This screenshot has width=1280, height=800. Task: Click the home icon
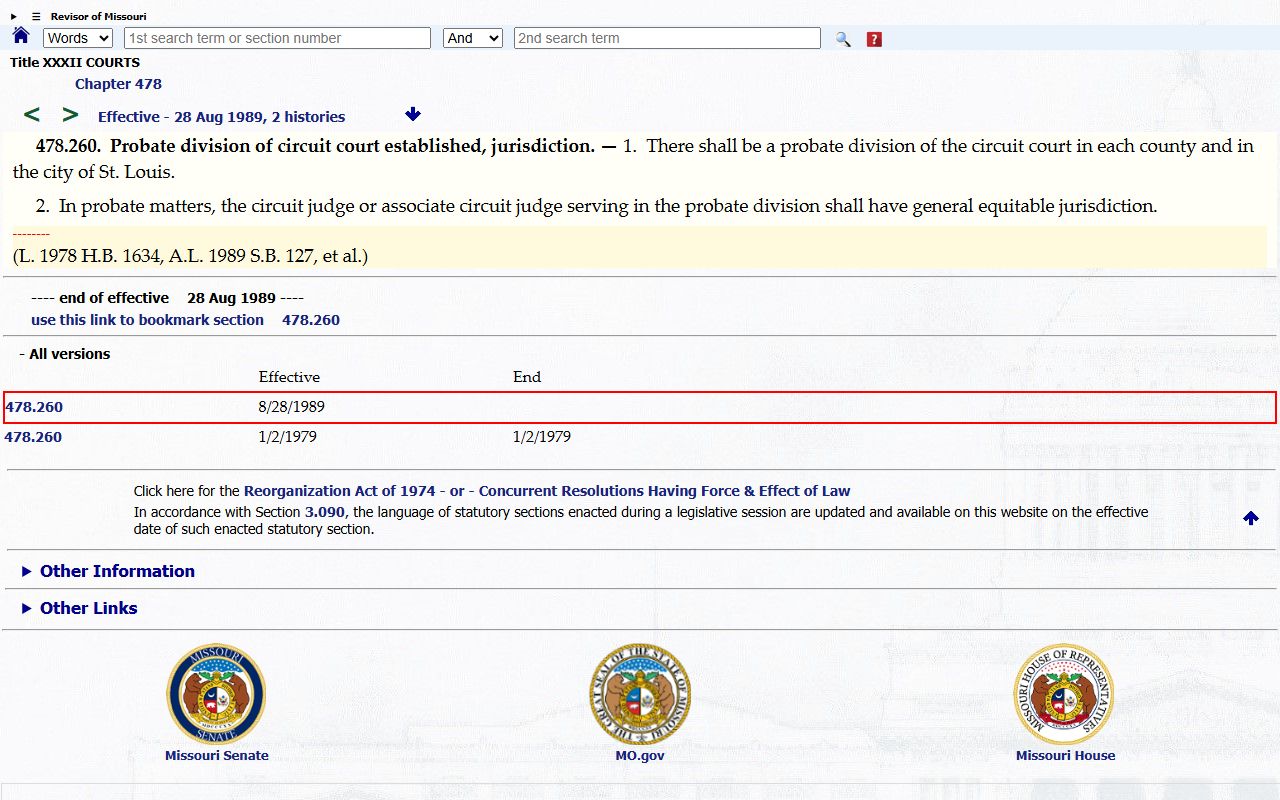tap(21, 36)
